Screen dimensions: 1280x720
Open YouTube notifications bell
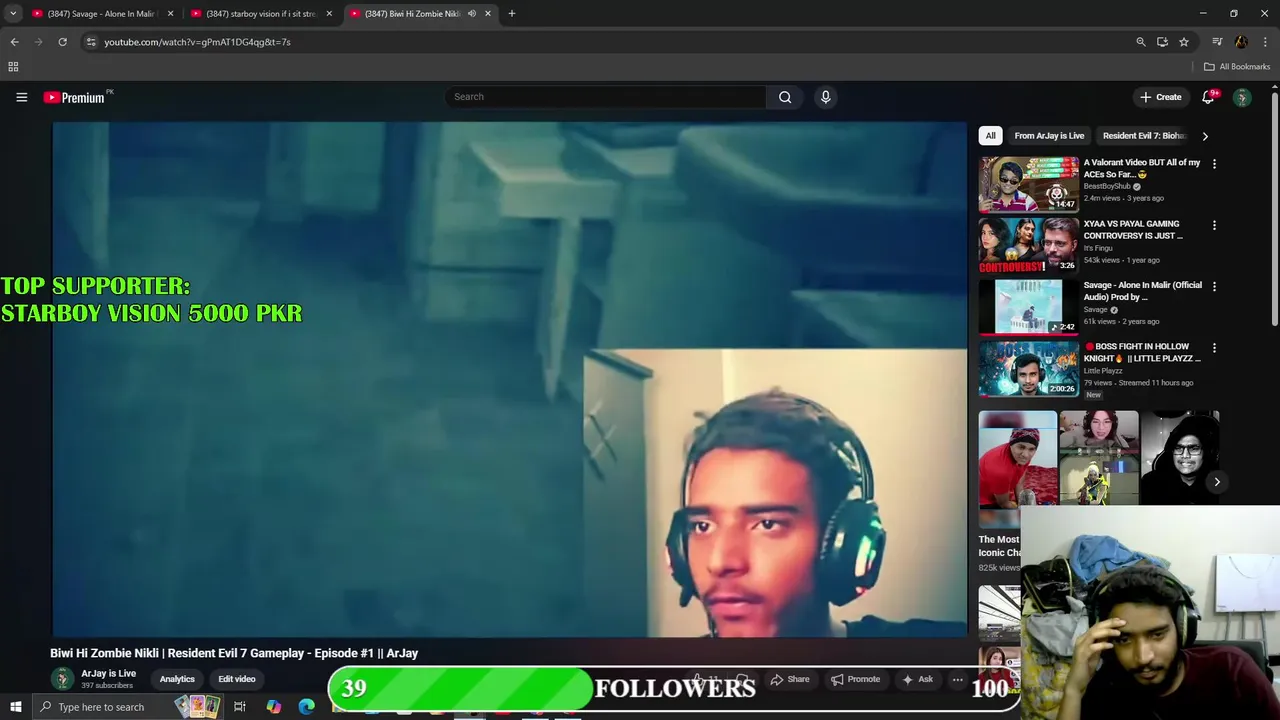[1208, 97]
